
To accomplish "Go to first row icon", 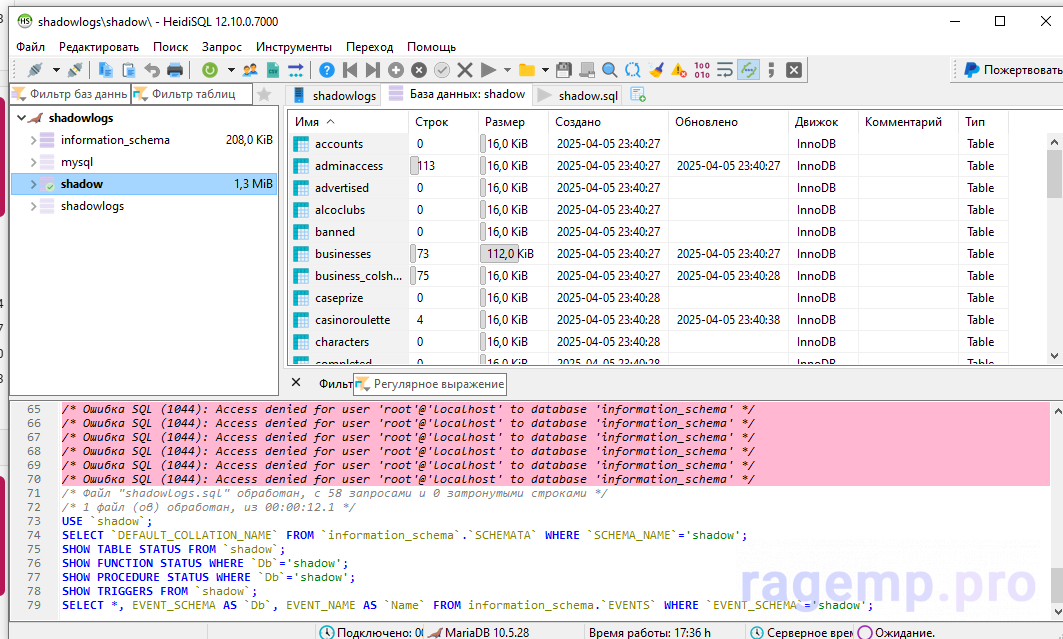I will point(350,70).
